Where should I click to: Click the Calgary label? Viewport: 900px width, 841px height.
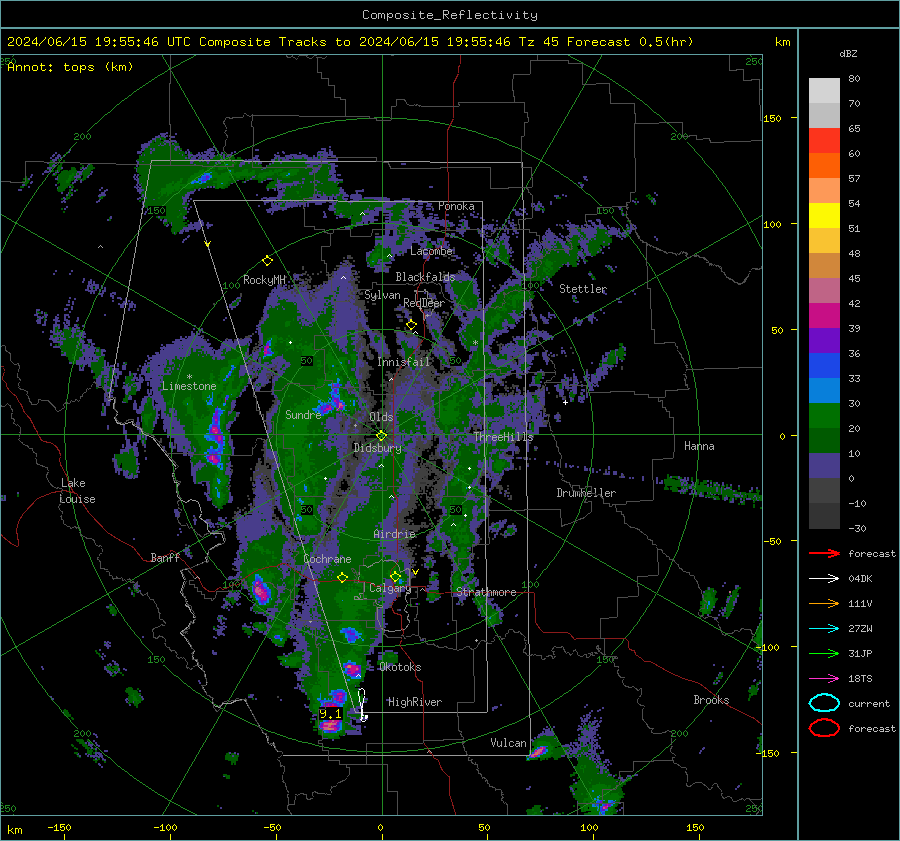pos(390,588)
